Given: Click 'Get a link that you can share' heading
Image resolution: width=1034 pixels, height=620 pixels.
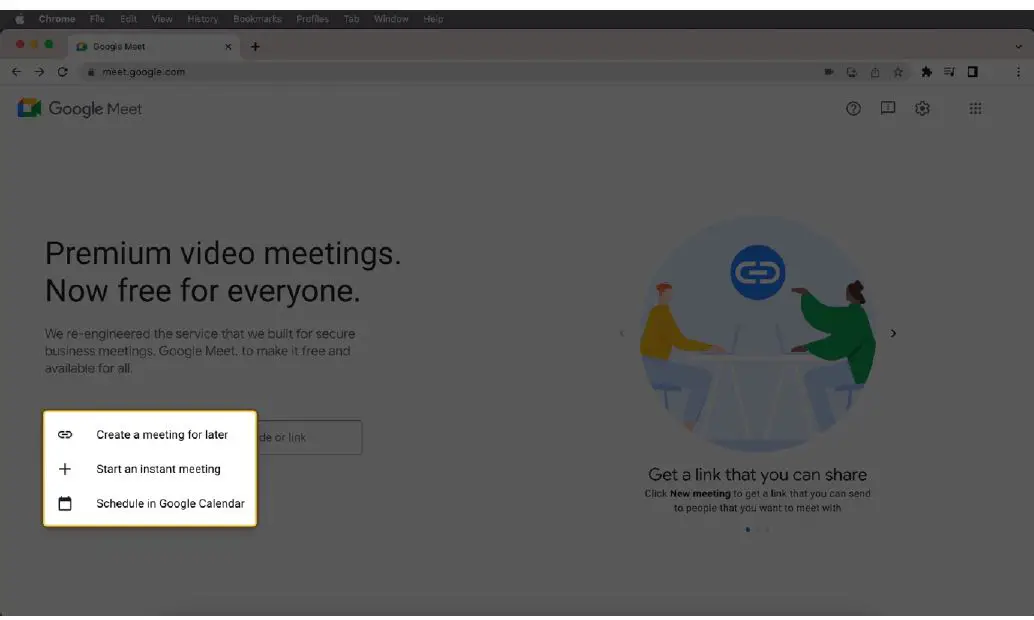Looking at the screenshot, I should click(758, 474).
